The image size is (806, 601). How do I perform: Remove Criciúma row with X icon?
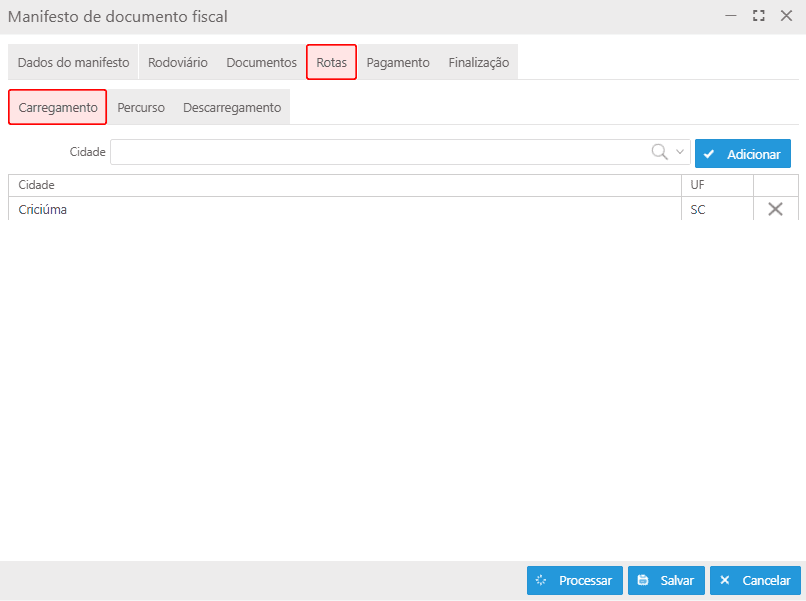pos(775,210)
